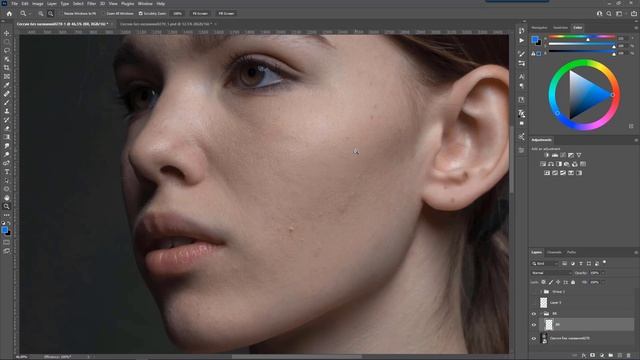Click the 100% zoom button
640x360 pixels.
tap(178, 13)
